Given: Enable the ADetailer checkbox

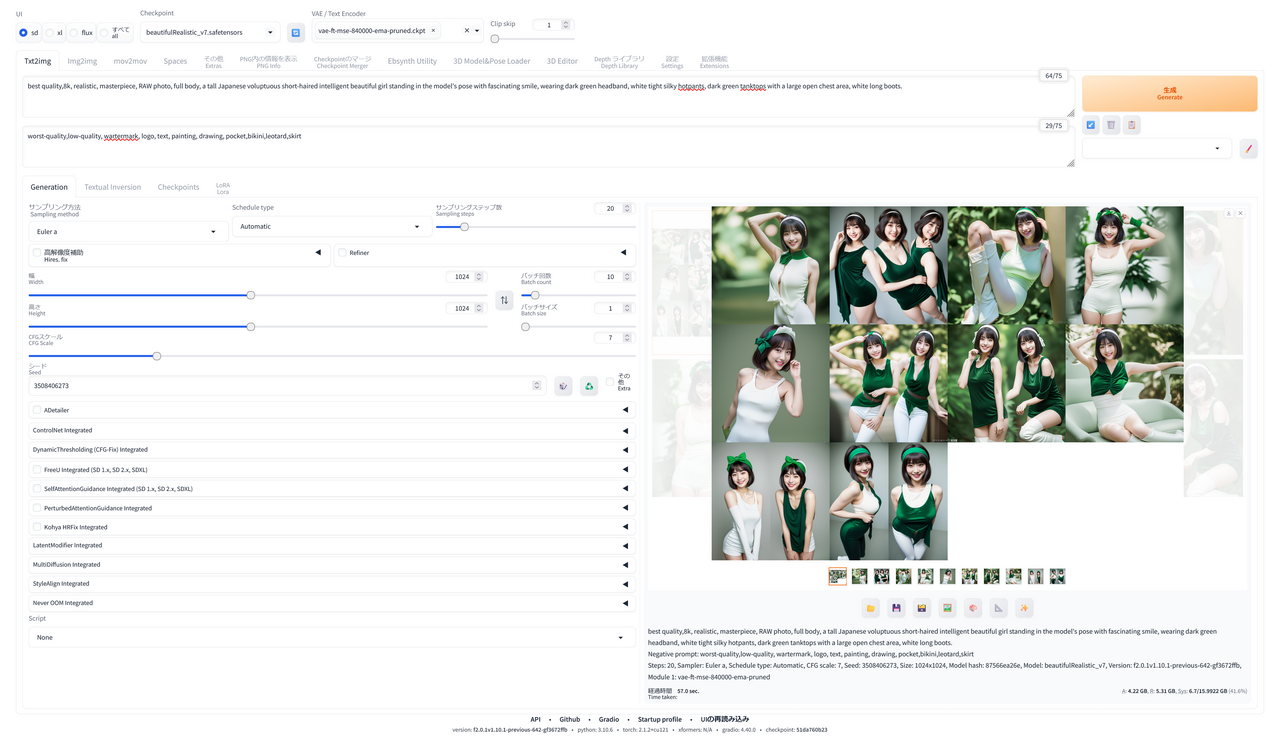Looking at the screenshot, I should pos(37,409).
